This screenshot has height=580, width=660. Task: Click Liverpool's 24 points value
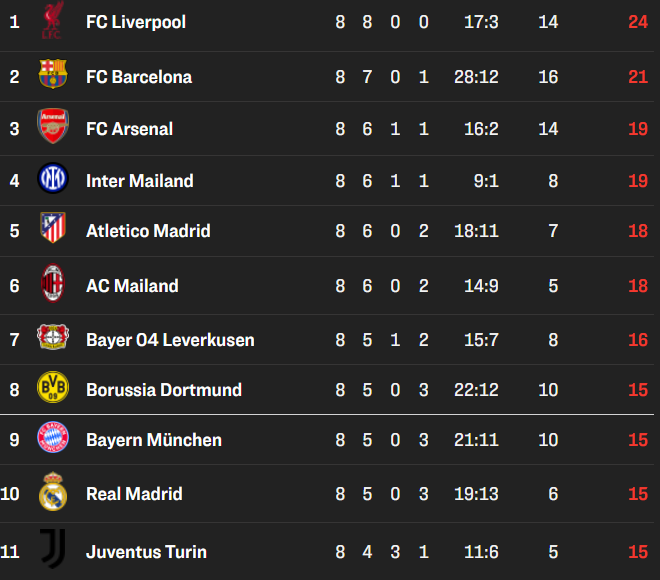638,22
